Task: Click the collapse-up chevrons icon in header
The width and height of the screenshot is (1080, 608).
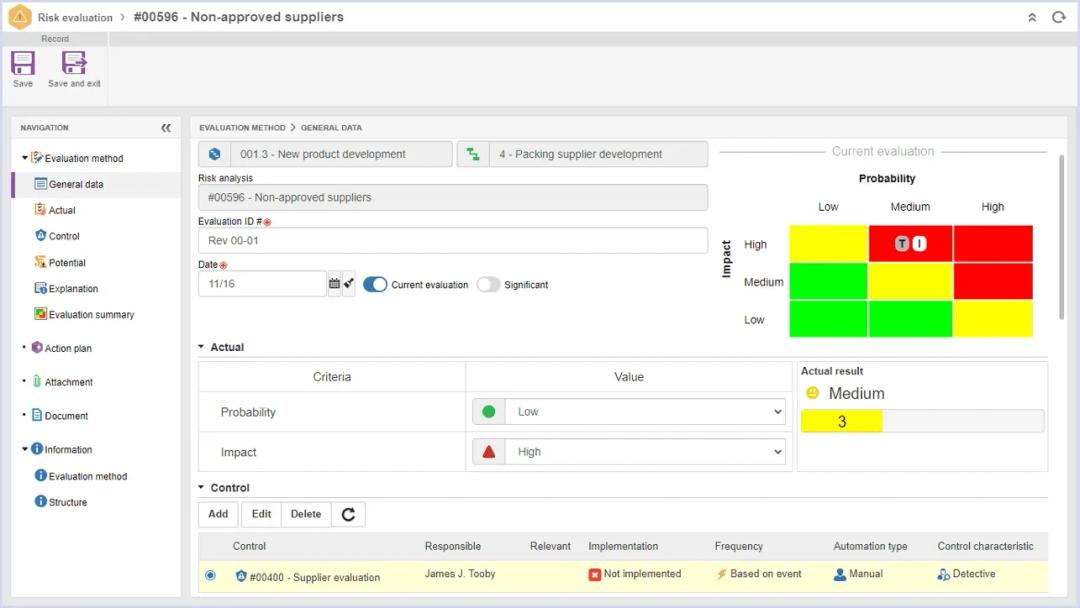Action: [1032, 17]
